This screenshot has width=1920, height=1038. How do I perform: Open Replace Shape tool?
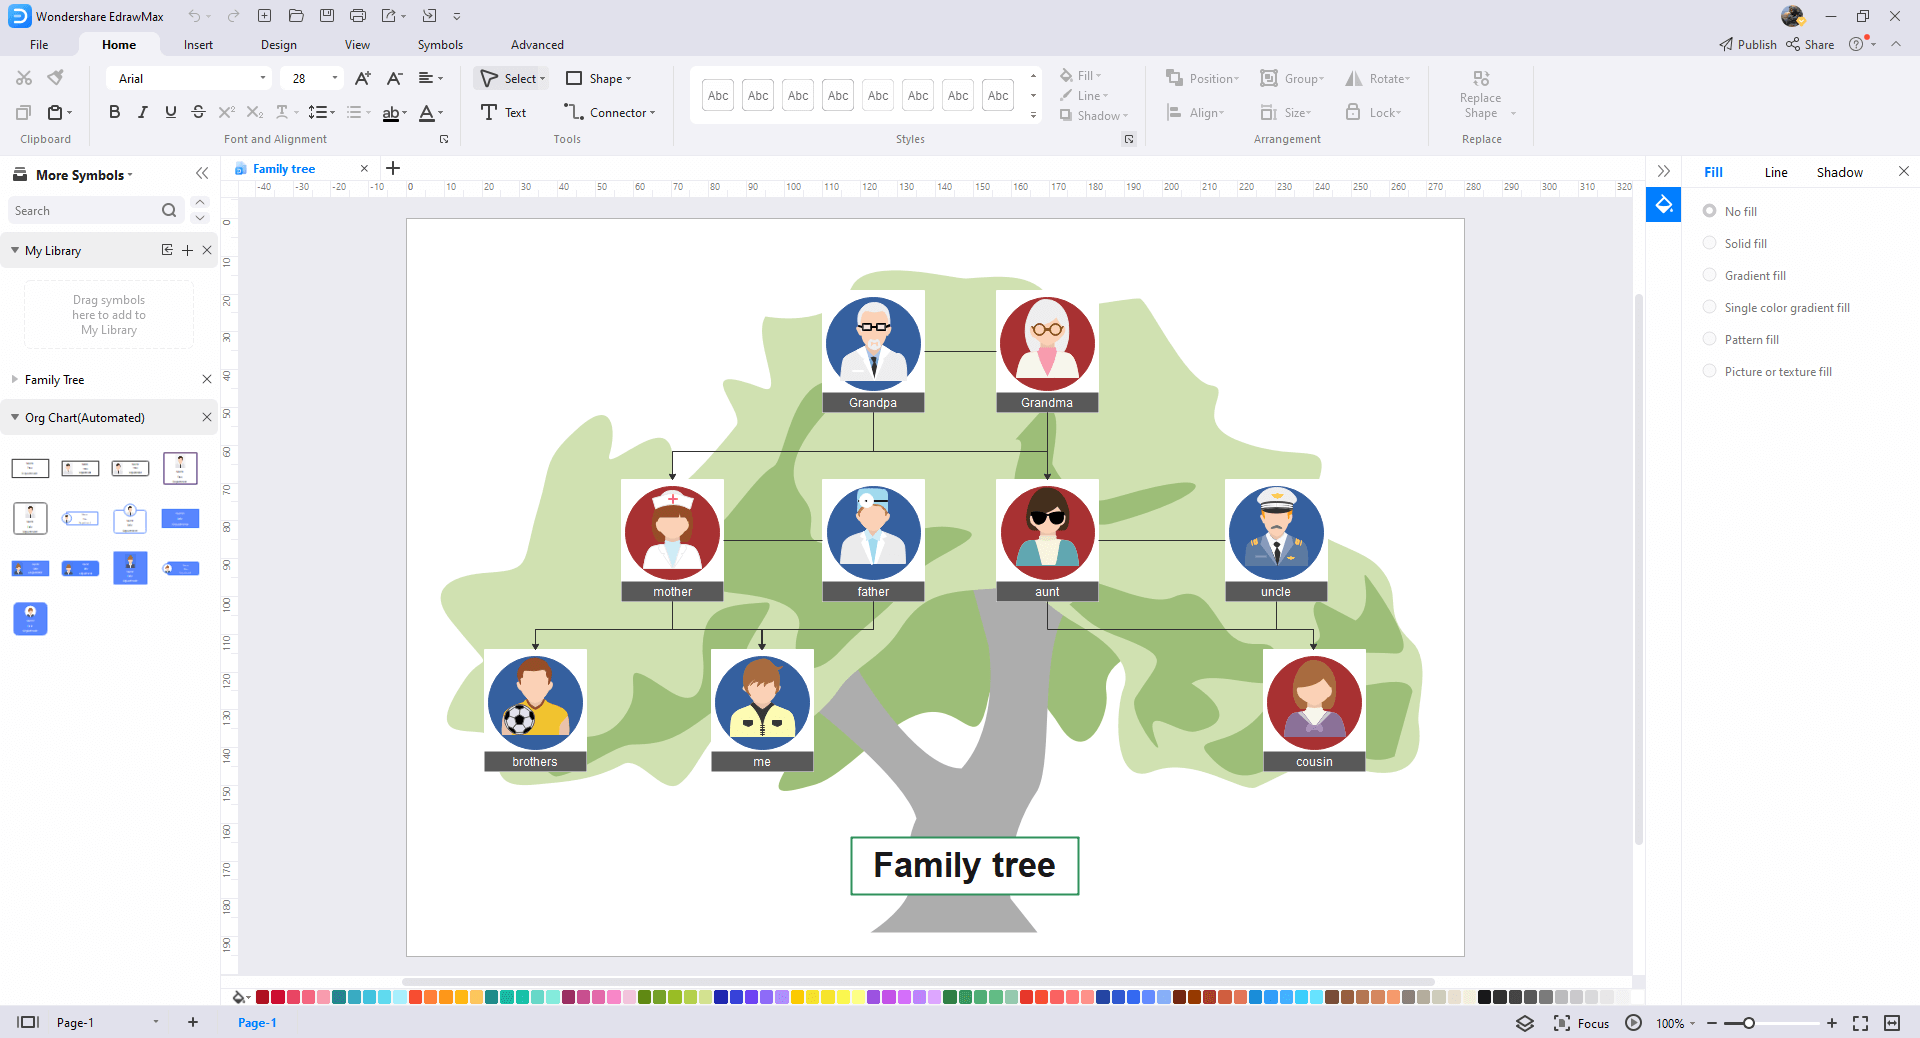pyautogui.click(x=1481, y=96)
